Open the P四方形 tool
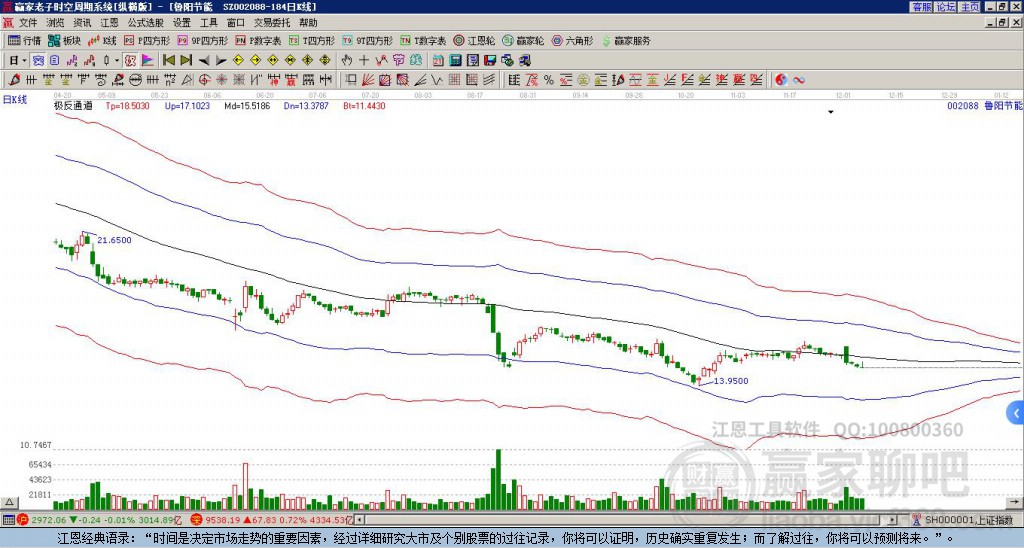1024x548 pixels. [147, 40]
